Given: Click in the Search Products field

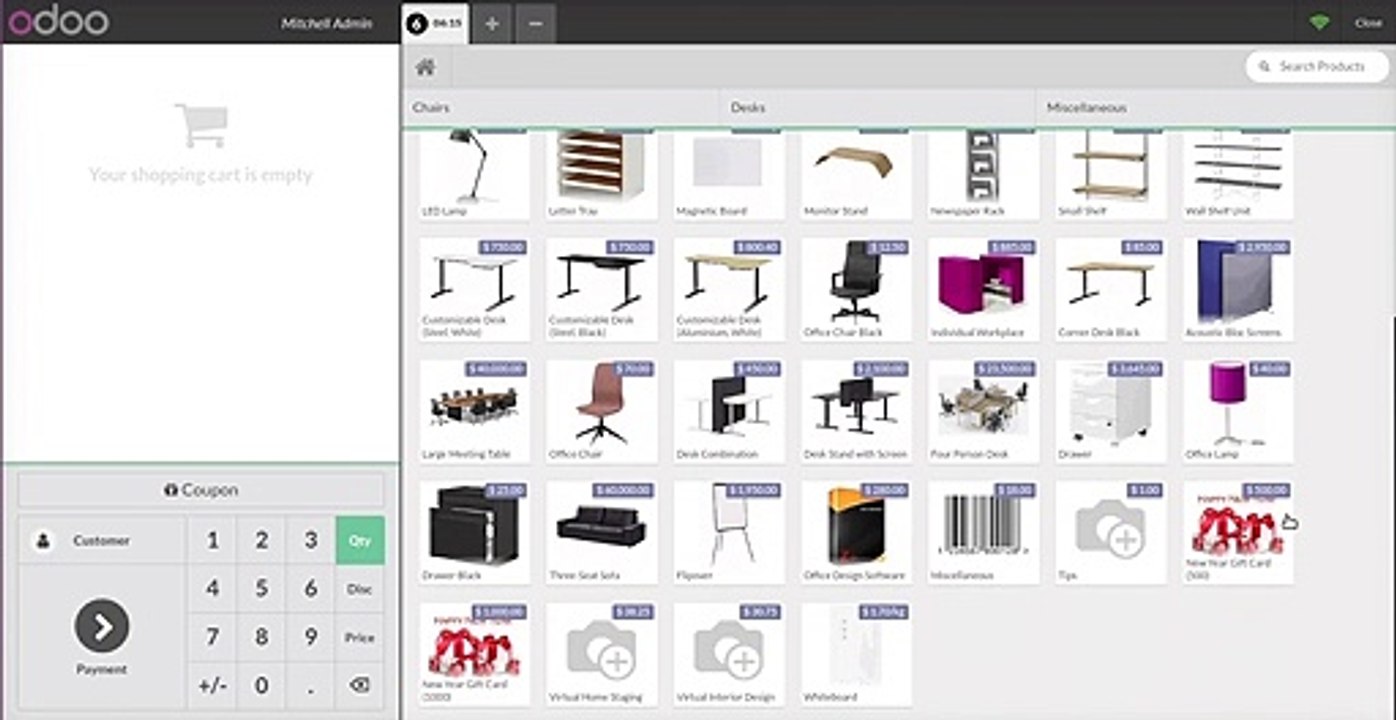Looking at the screenshot, I should (1318, 67).
